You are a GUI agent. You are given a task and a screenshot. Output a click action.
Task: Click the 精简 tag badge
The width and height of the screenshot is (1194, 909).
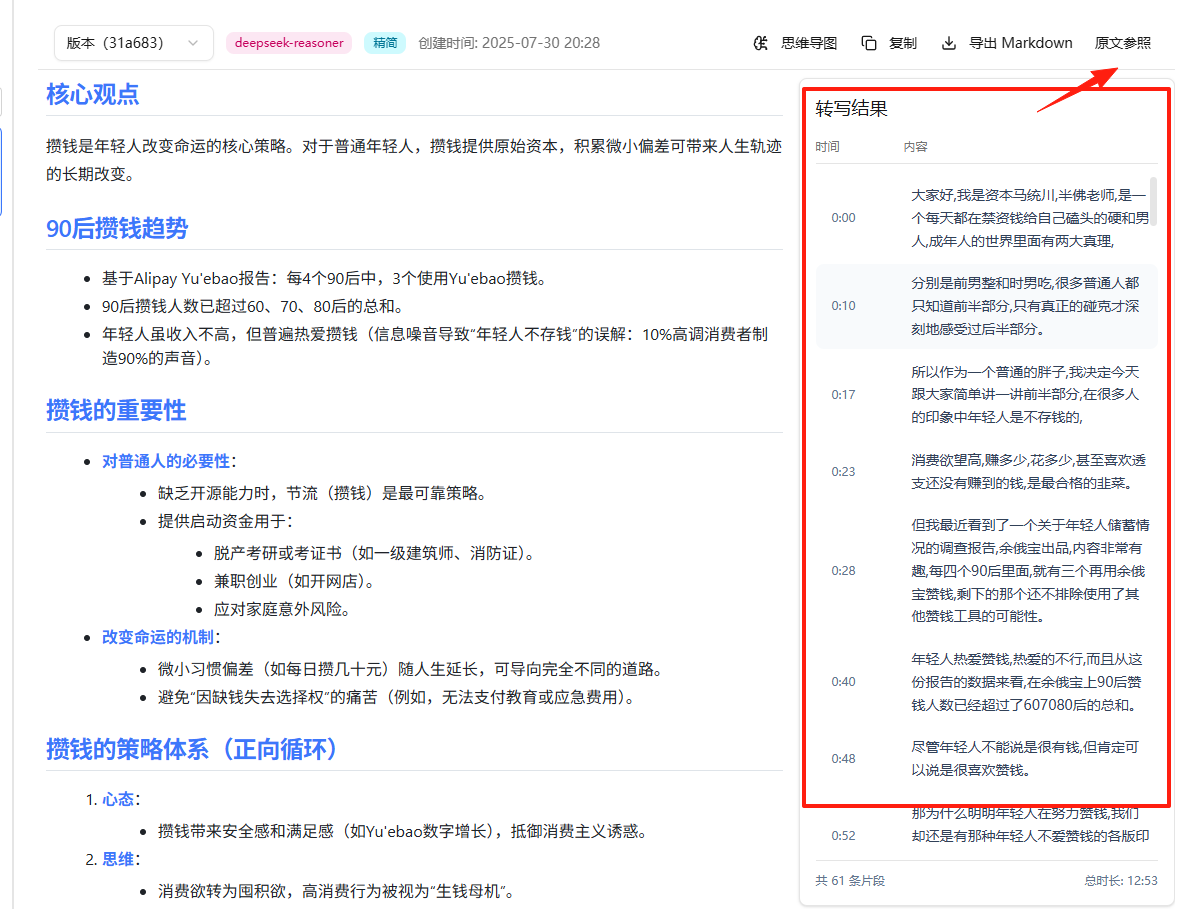(x=385, y=43)
